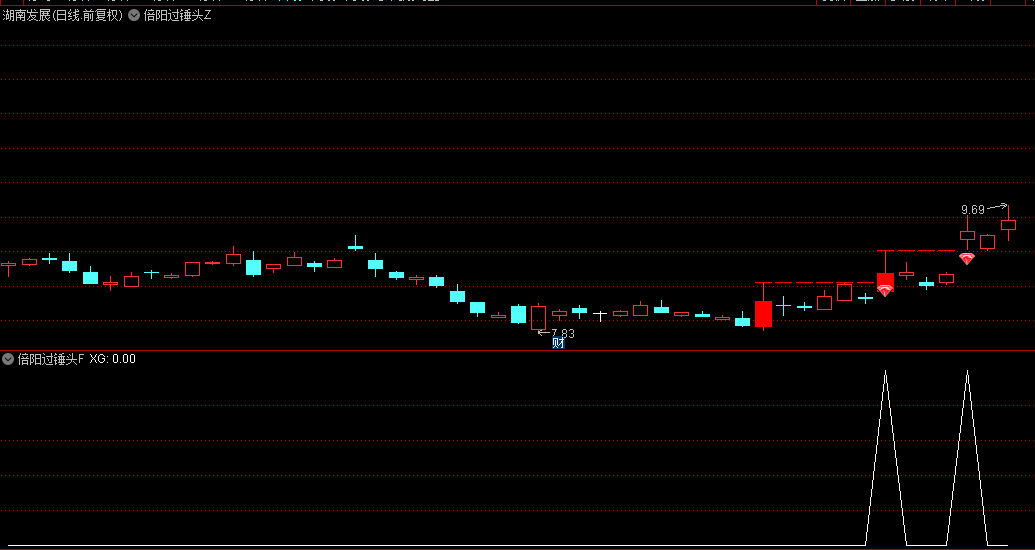
Task: Click the 7.83 low price label
Action: [x=563, y=333]
